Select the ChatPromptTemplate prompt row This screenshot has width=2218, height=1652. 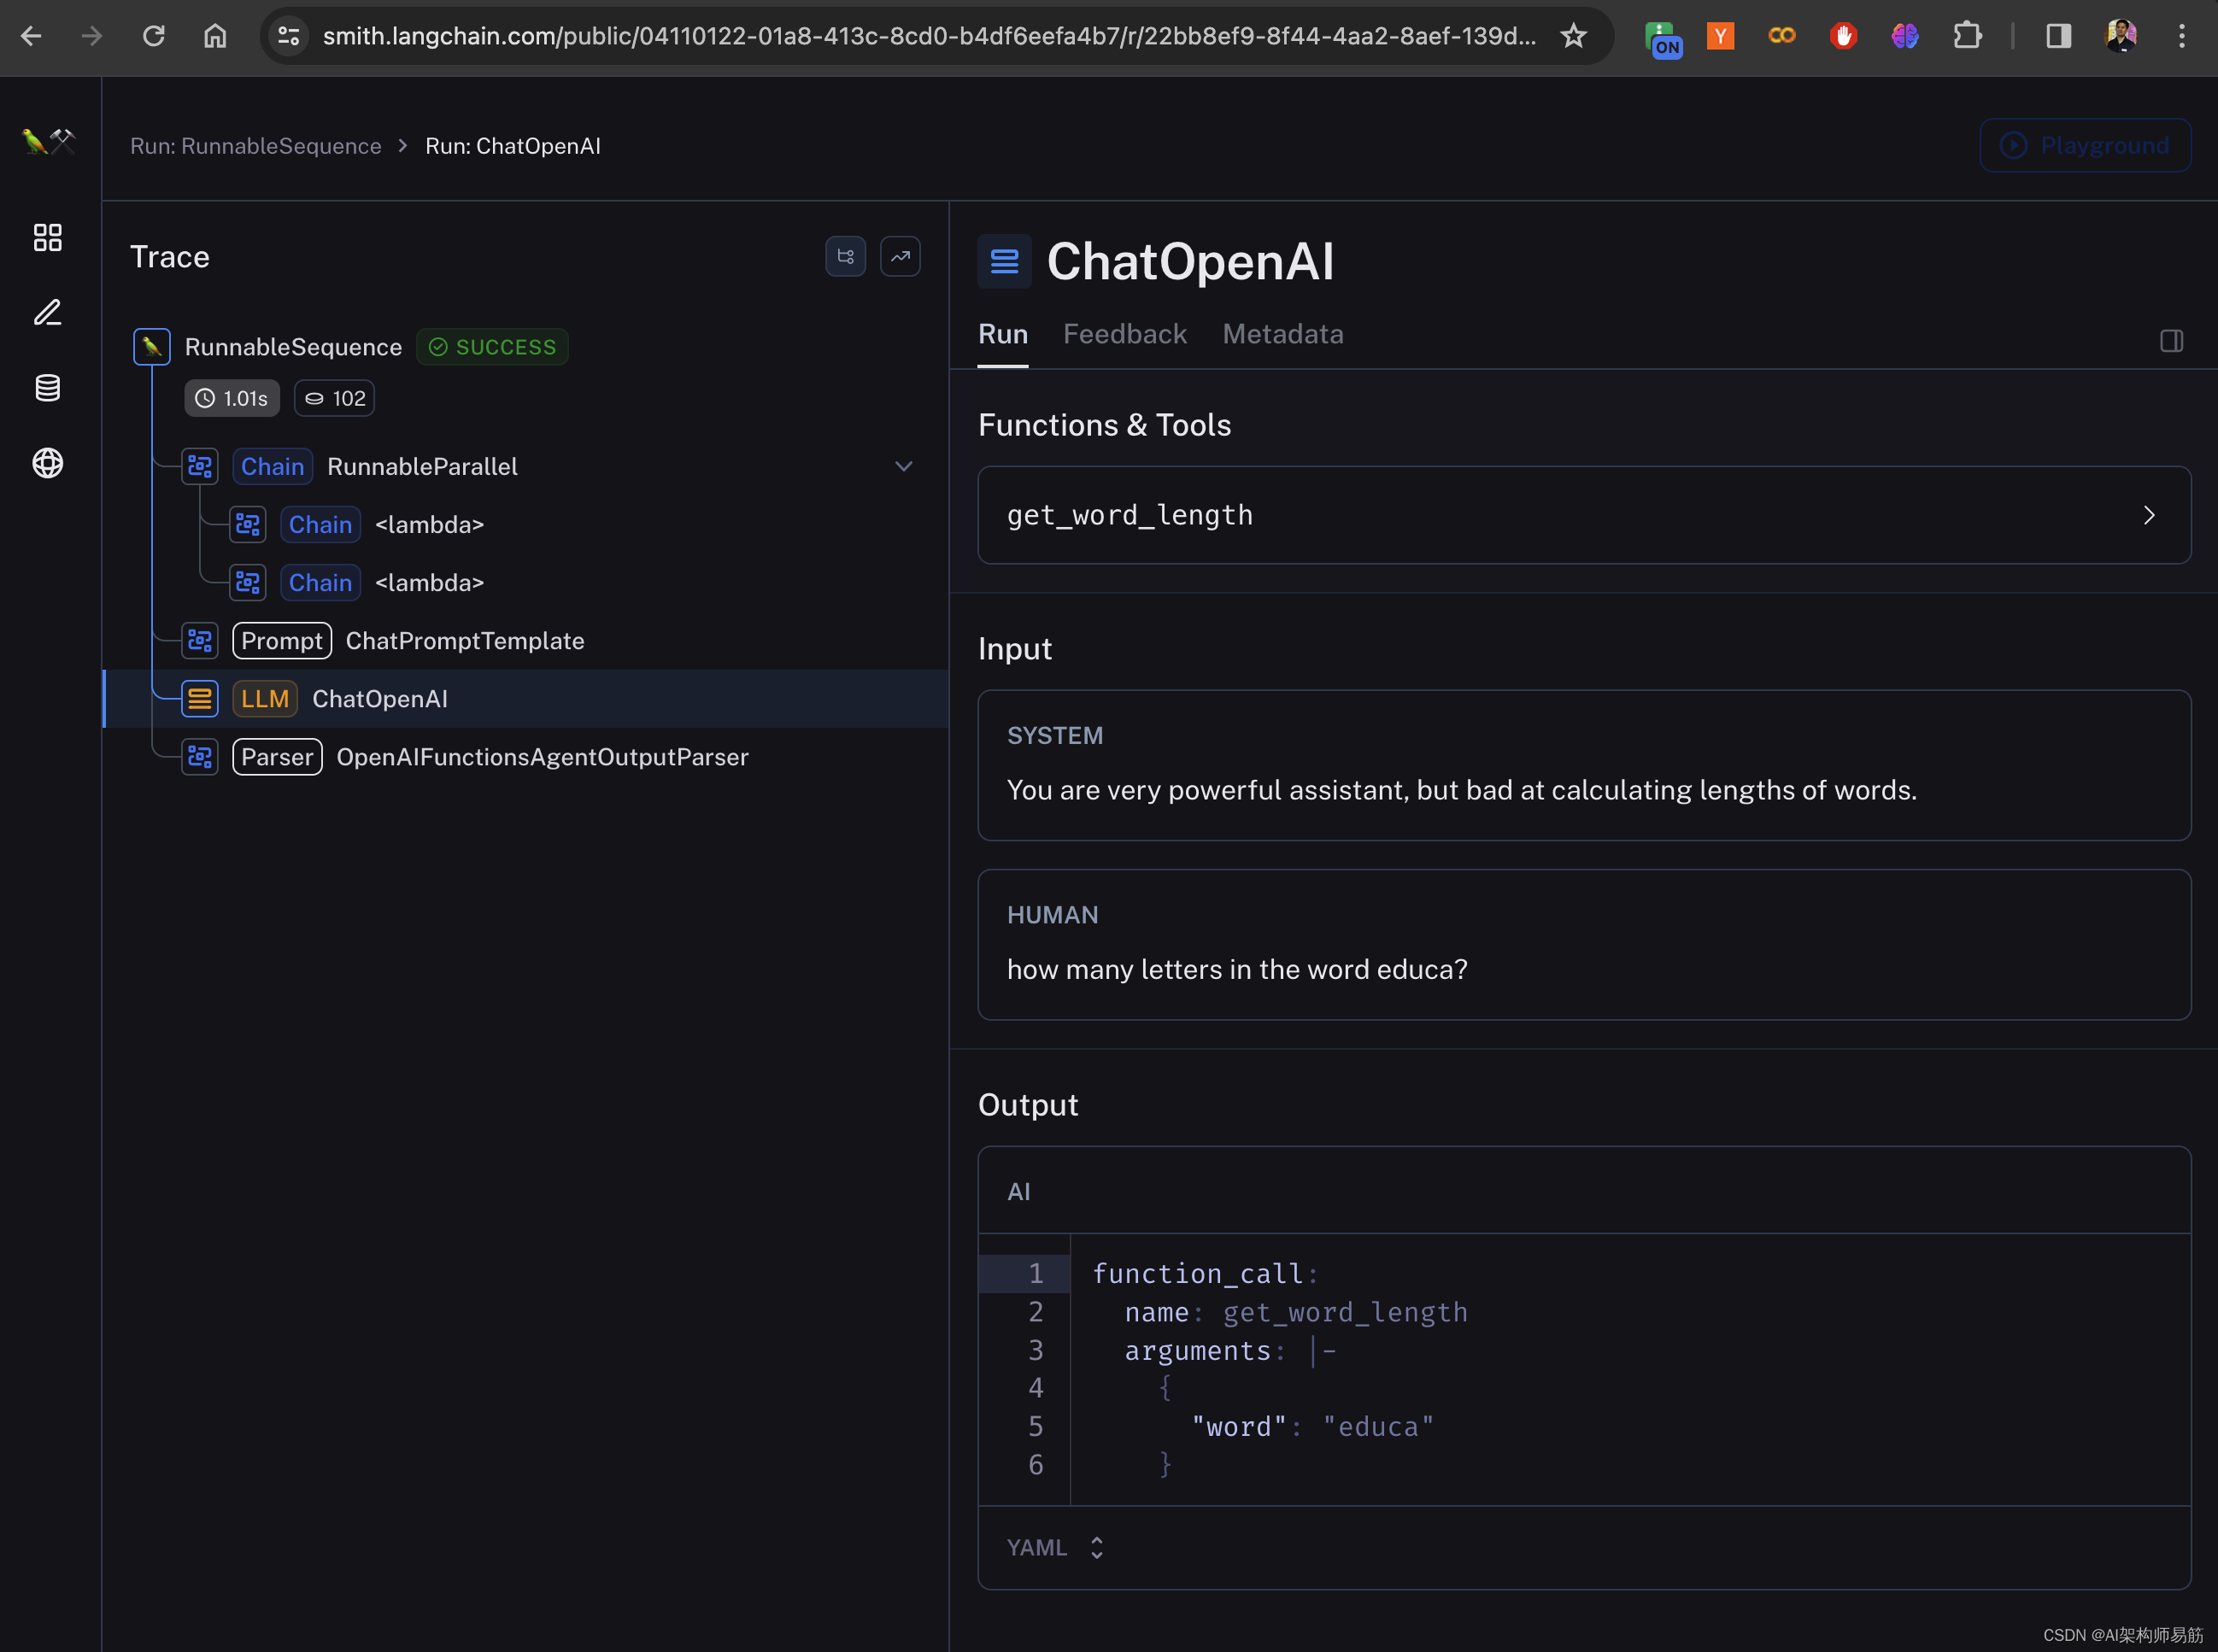pyautogui.click(x=525, y=641)
